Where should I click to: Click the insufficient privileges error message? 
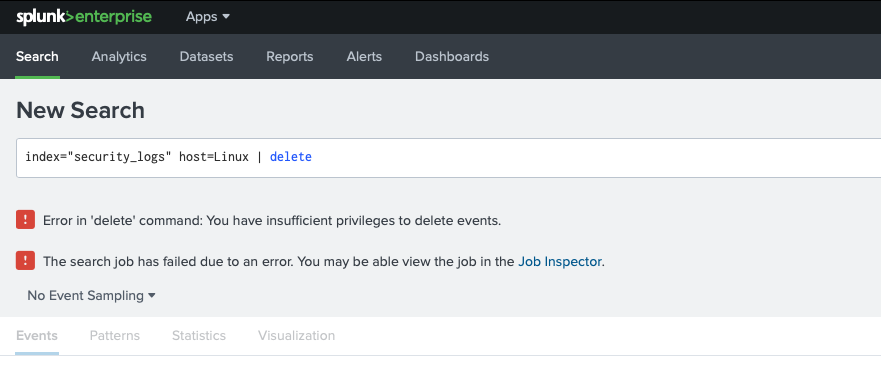(x=272, y=221)
